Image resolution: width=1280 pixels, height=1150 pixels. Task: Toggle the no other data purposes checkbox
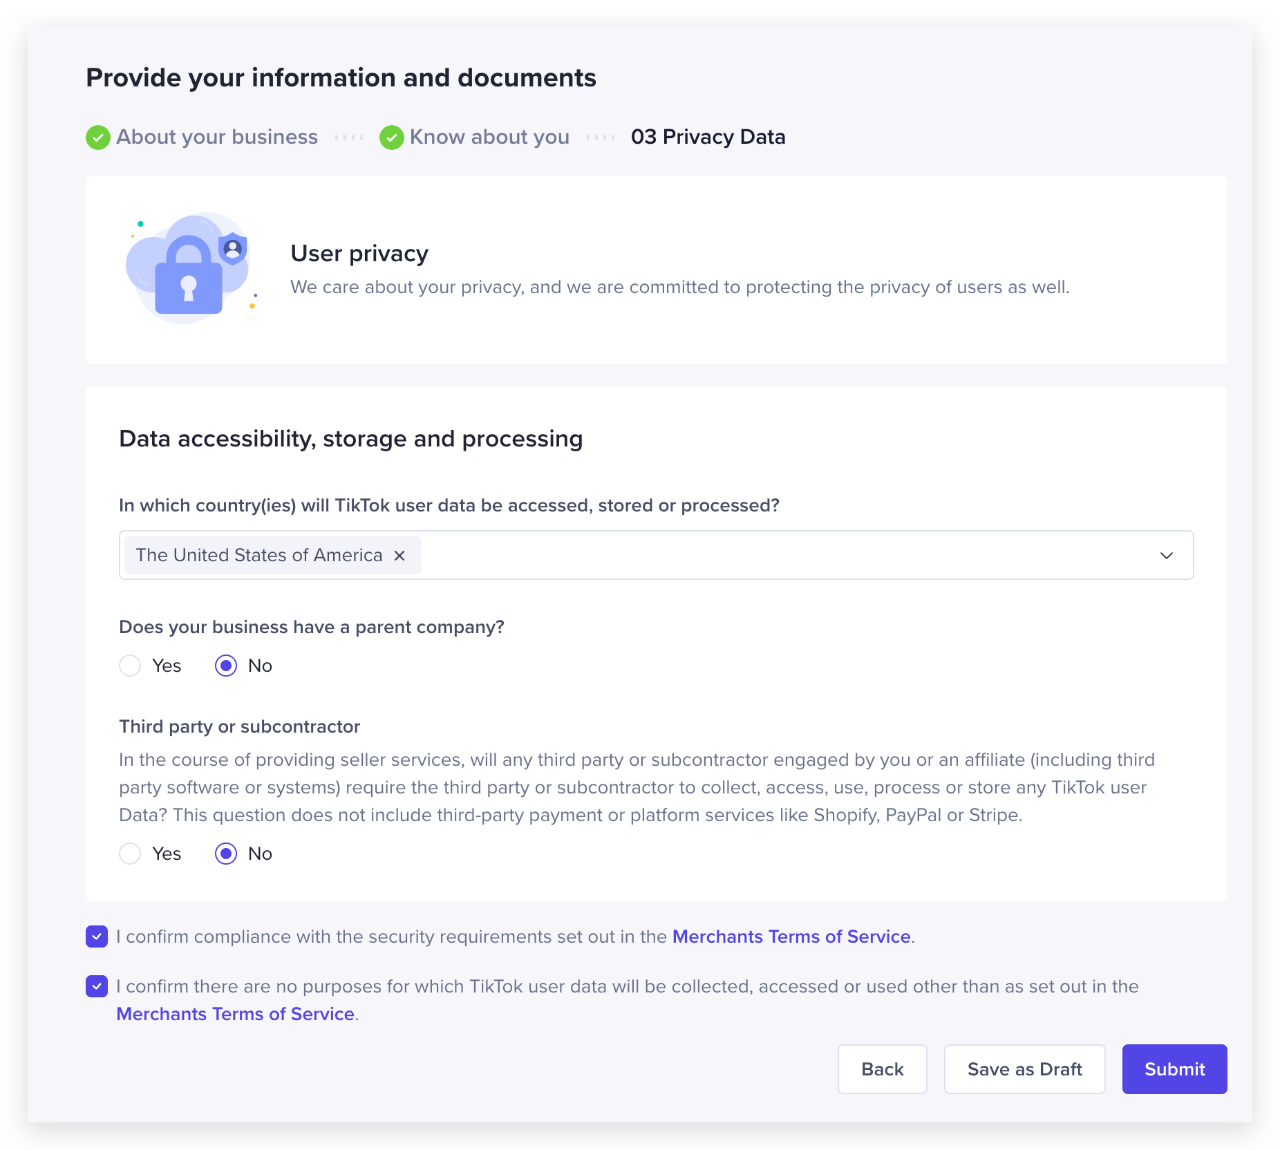[97, 987]
